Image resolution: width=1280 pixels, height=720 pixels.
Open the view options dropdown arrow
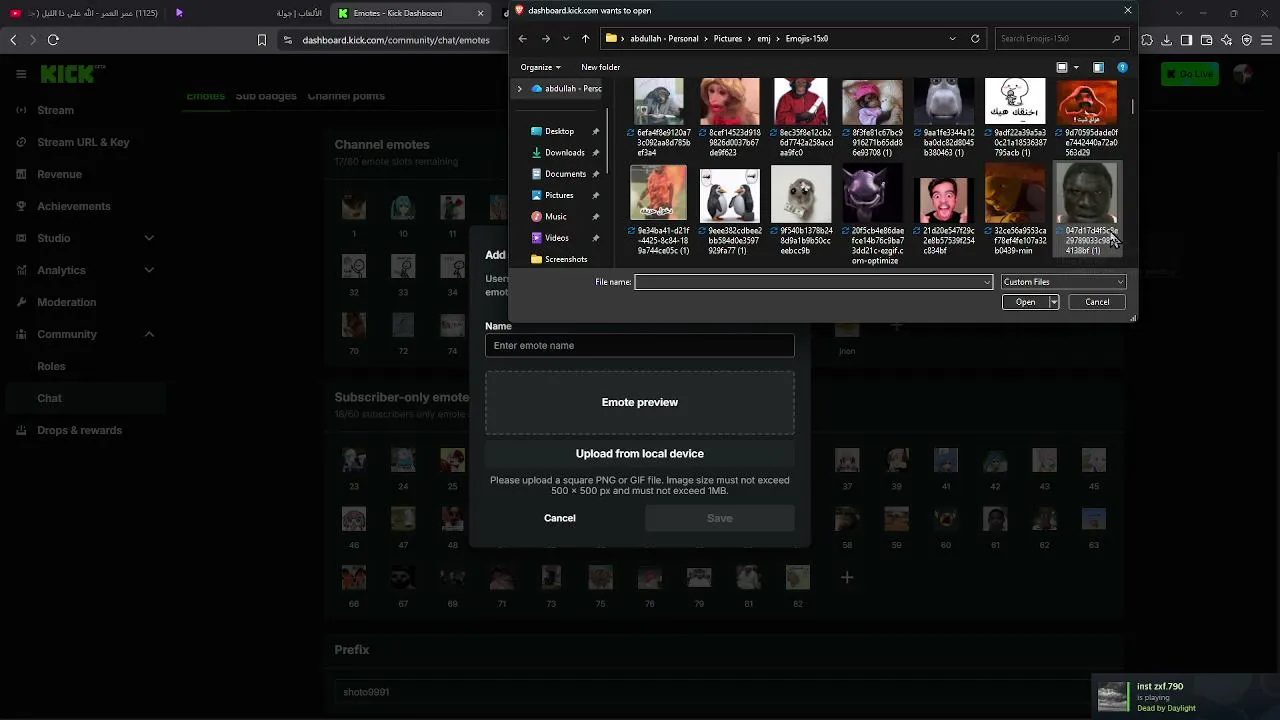point(1076,67)
